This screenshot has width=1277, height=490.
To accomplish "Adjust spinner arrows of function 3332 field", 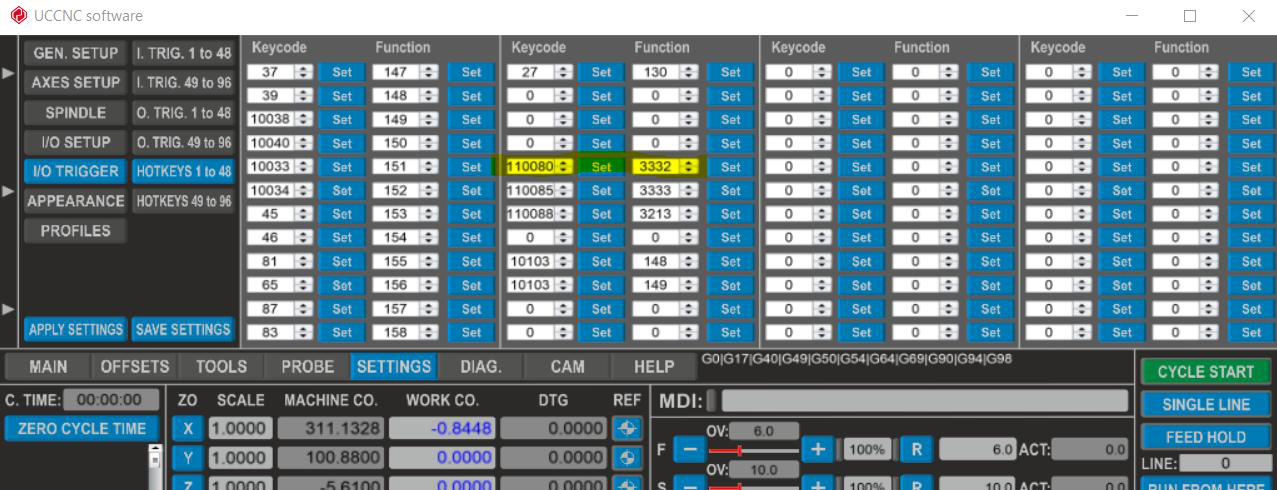I will [688, 167].
